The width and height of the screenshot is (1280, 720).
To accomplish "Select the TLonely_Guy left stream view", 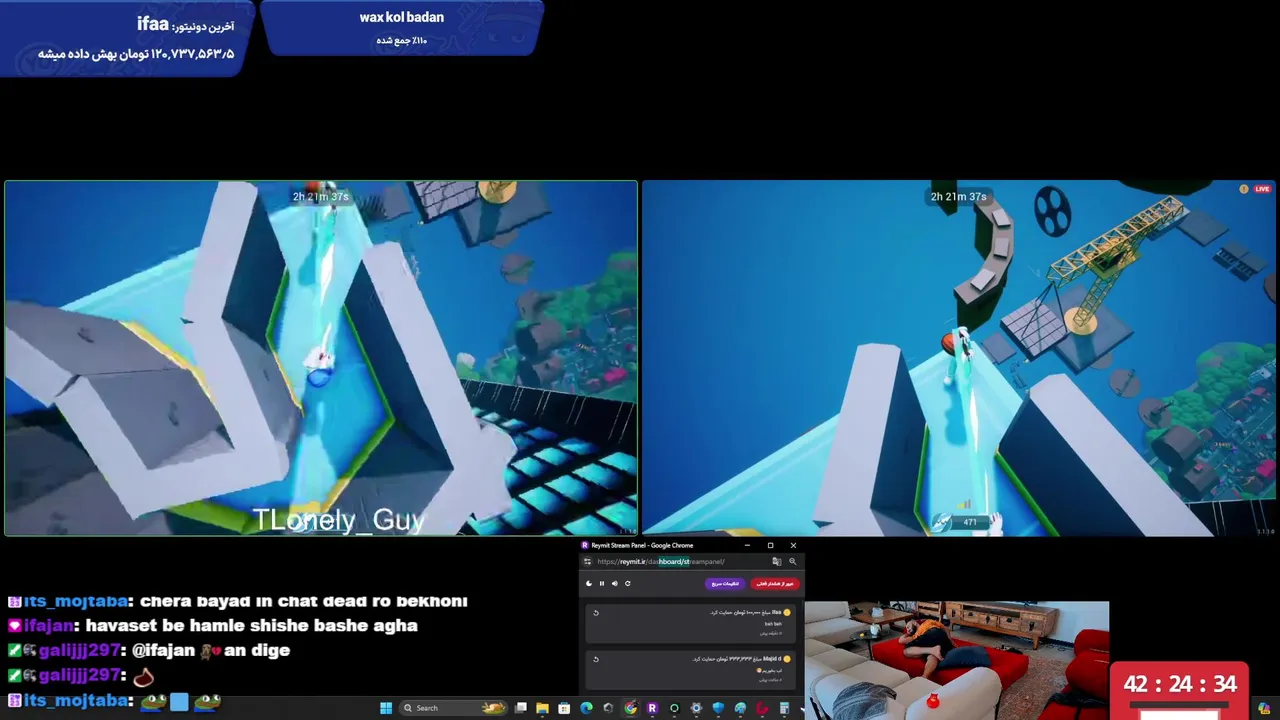I will (x=321, y=358).
